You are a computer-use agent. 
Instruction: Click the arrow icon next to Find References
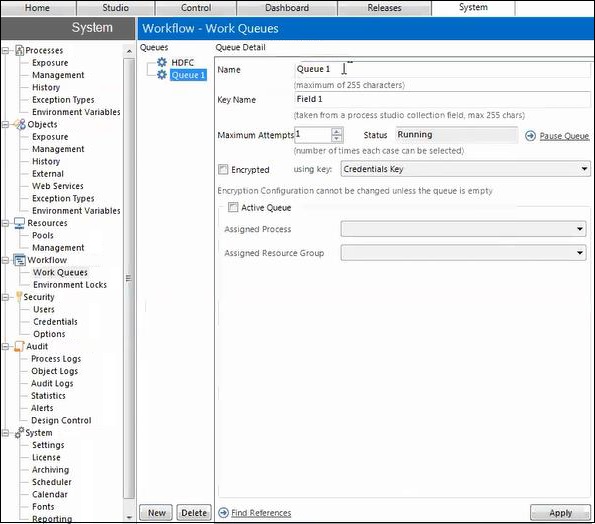pos(224,513)
